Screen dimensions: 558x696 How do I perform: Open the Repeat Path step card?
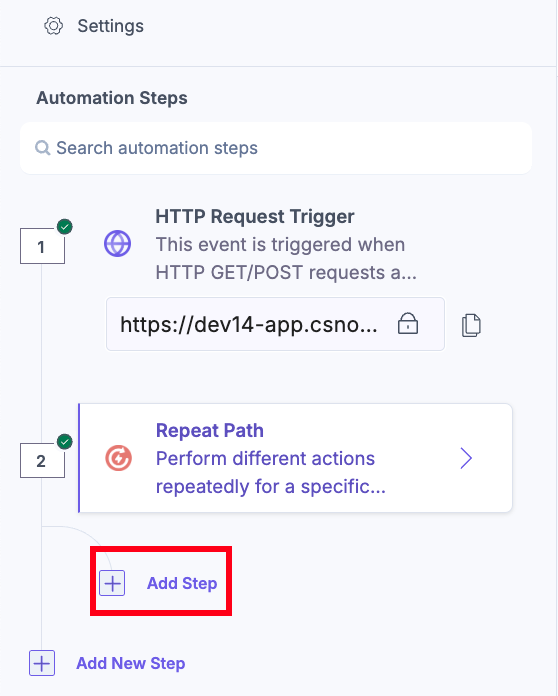pyautogui.click(x=295, y=458)
